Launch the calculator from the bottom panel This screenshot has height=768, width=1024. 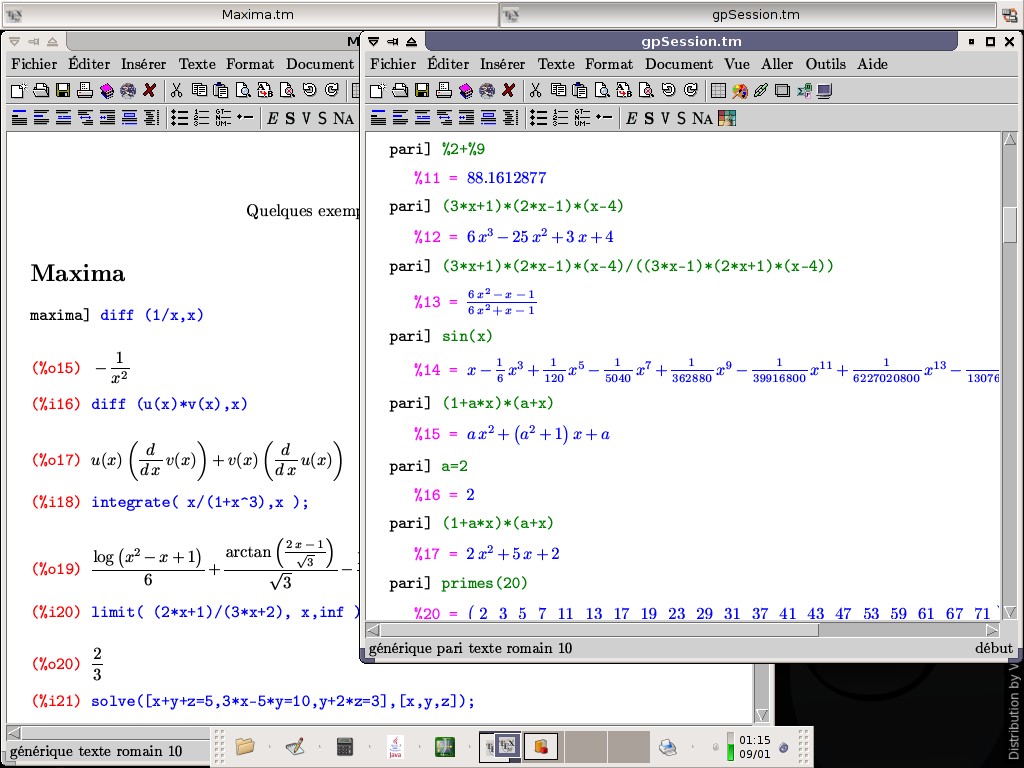click(x=345, y=746)
